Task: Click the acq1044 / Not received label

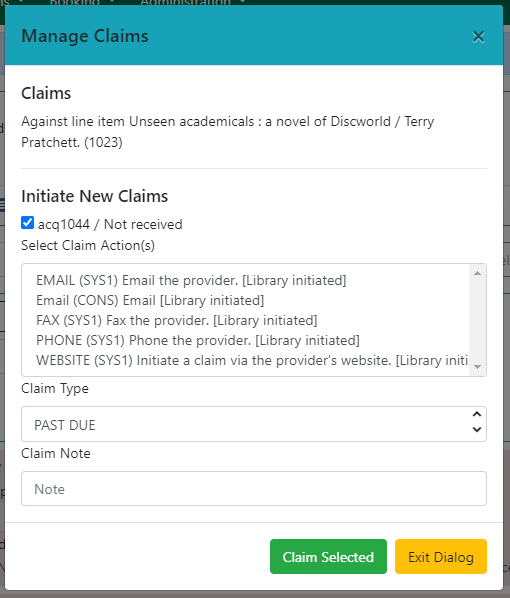Action: [110, 224]
